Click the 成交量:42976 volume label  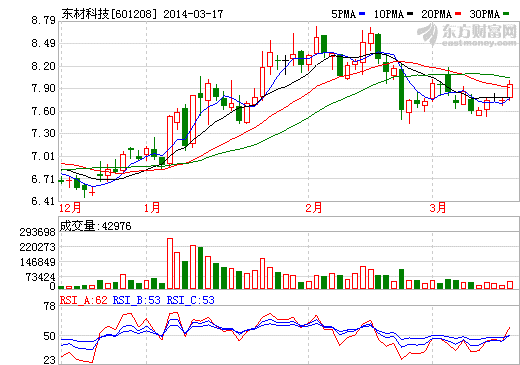(x=95, y=226)
